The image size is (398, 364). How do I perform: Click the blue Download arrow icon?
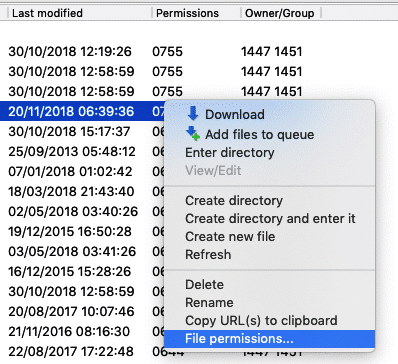(193, 114)
